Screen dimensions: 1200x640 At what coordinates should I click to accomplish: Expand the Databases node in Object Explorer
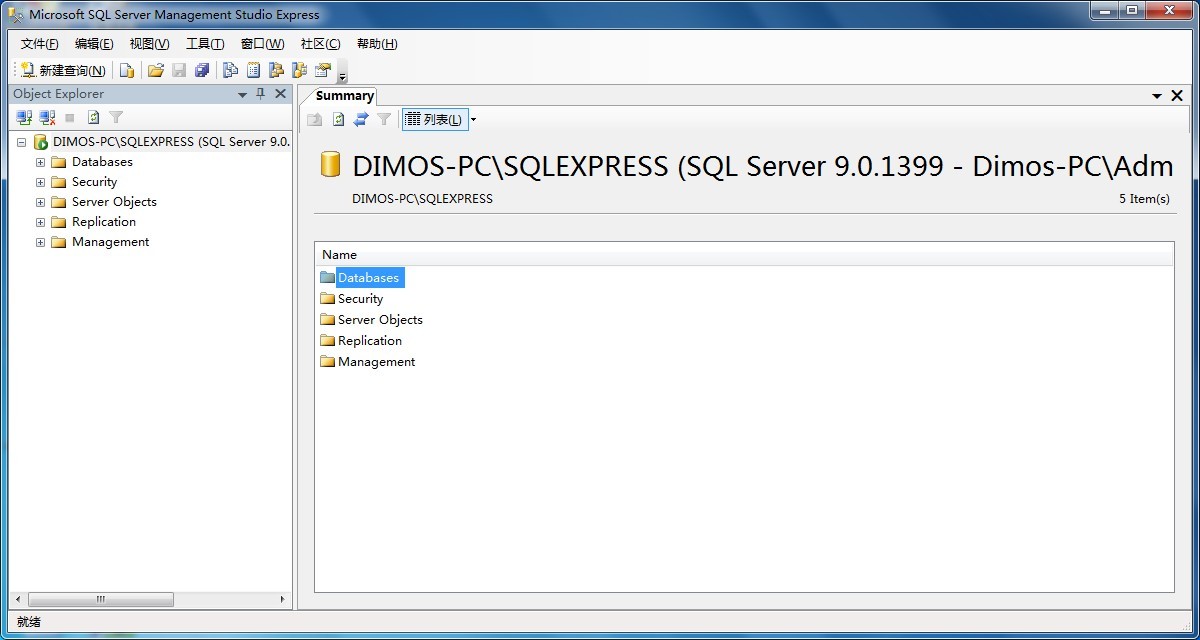point(41,162)
